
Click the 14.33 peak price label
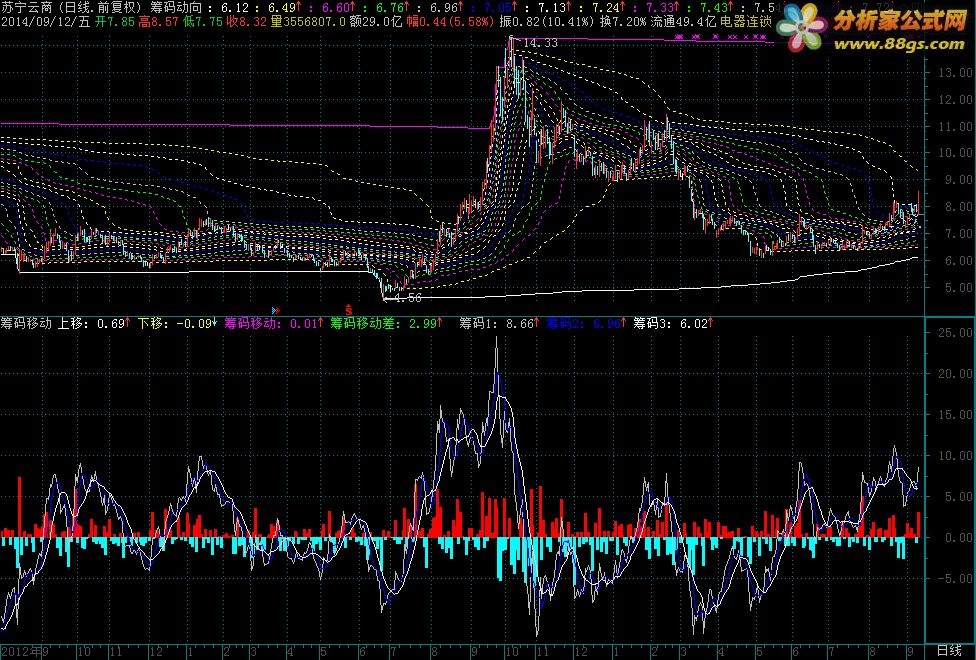[x=540, y=43]
